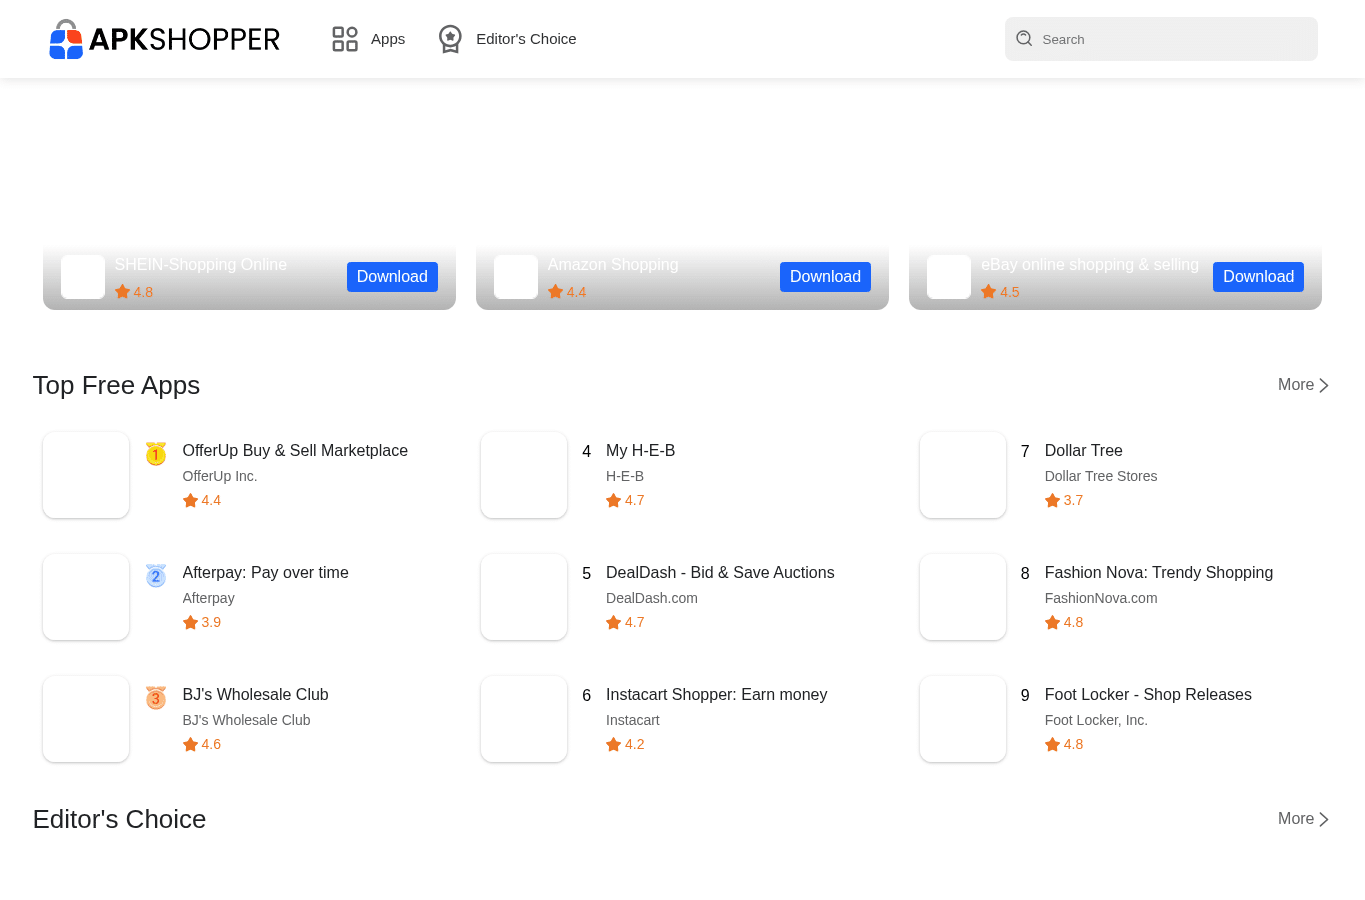Viewport: 1365px width, 900px height.
Task: Click the search magnifier icon
Action: pyautogui.click(x=1024, y=38)
